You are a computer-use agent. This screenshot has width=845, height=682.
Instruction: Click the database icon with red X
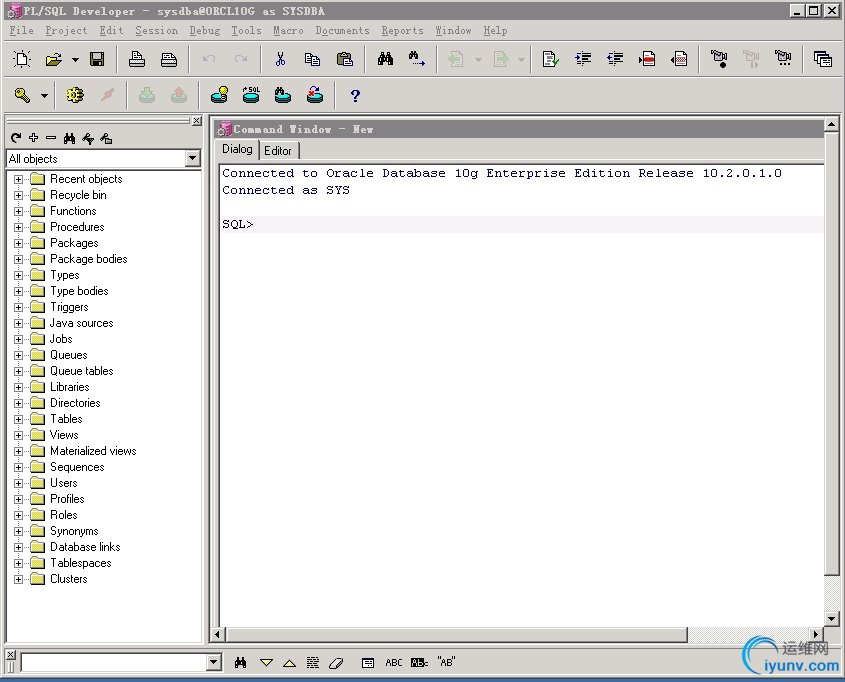(x=315, y=95)
